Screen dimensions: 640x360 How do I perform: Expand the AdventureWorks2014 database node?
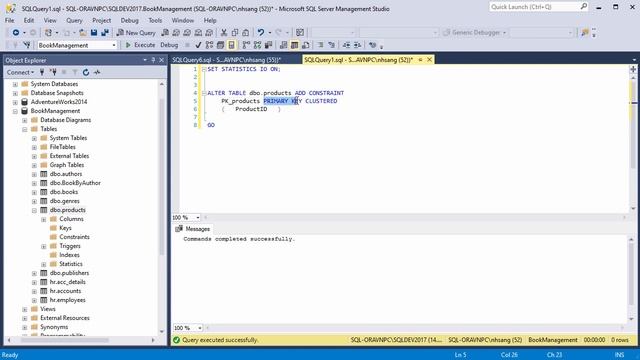[15, 102]
